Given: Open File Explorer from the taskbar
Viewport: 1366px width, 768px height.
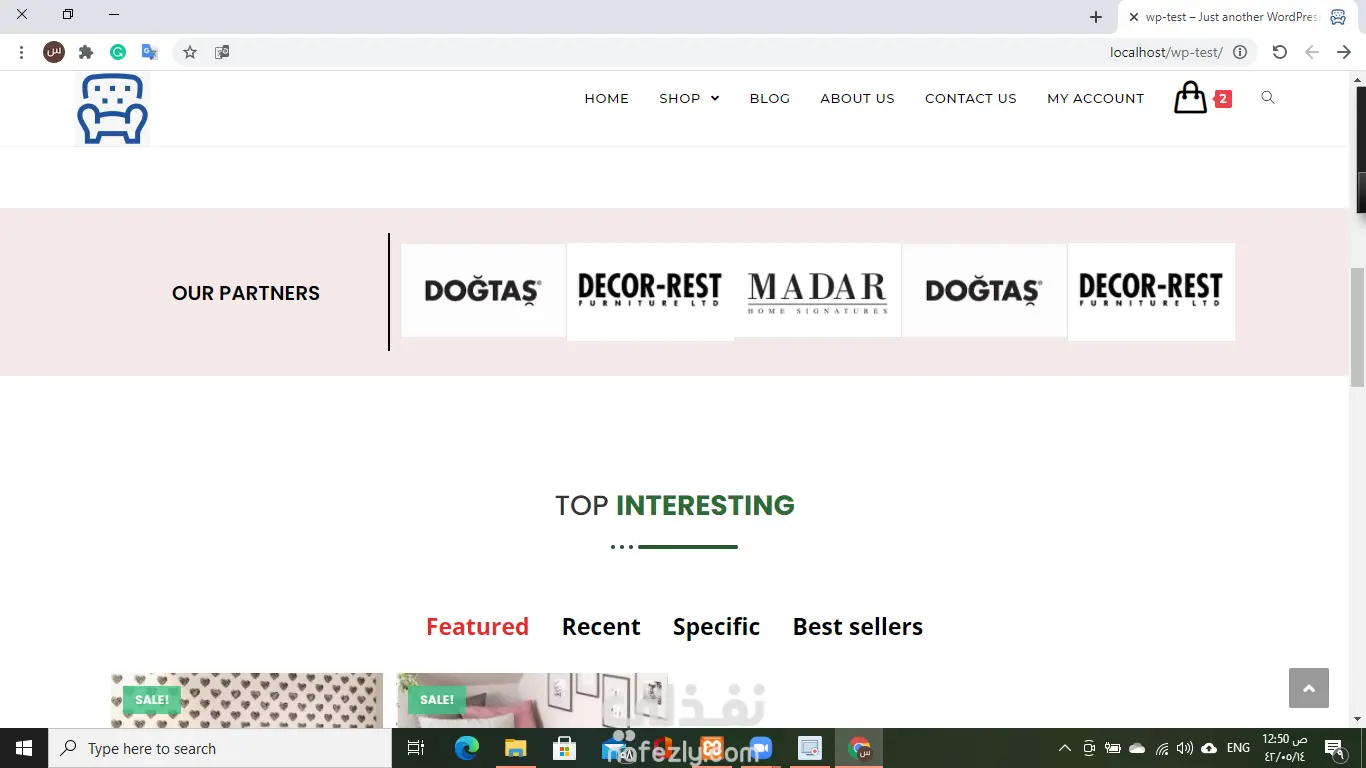Looking at the screenshot, I should [515, 748].
